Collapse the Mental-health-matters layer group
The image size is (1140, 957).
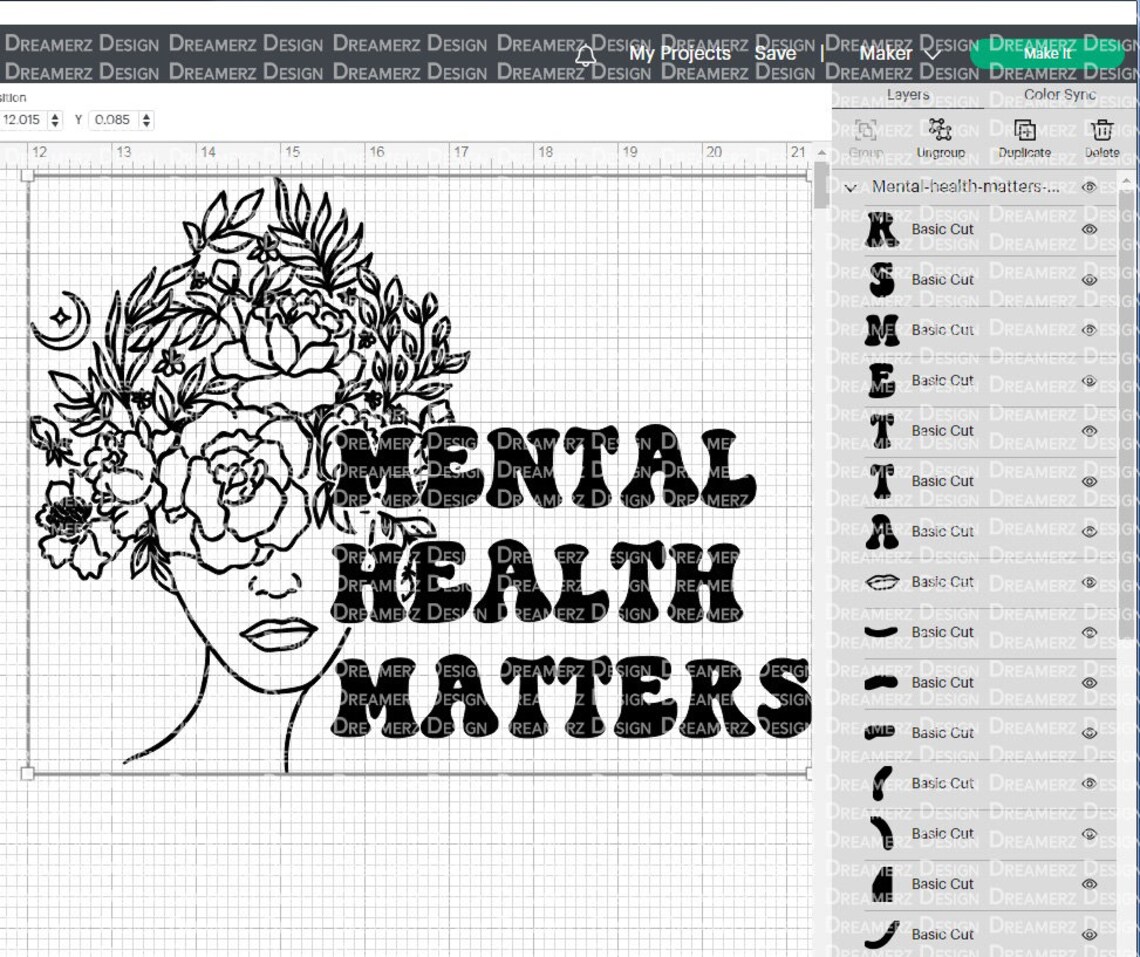[x=852, y=187]
